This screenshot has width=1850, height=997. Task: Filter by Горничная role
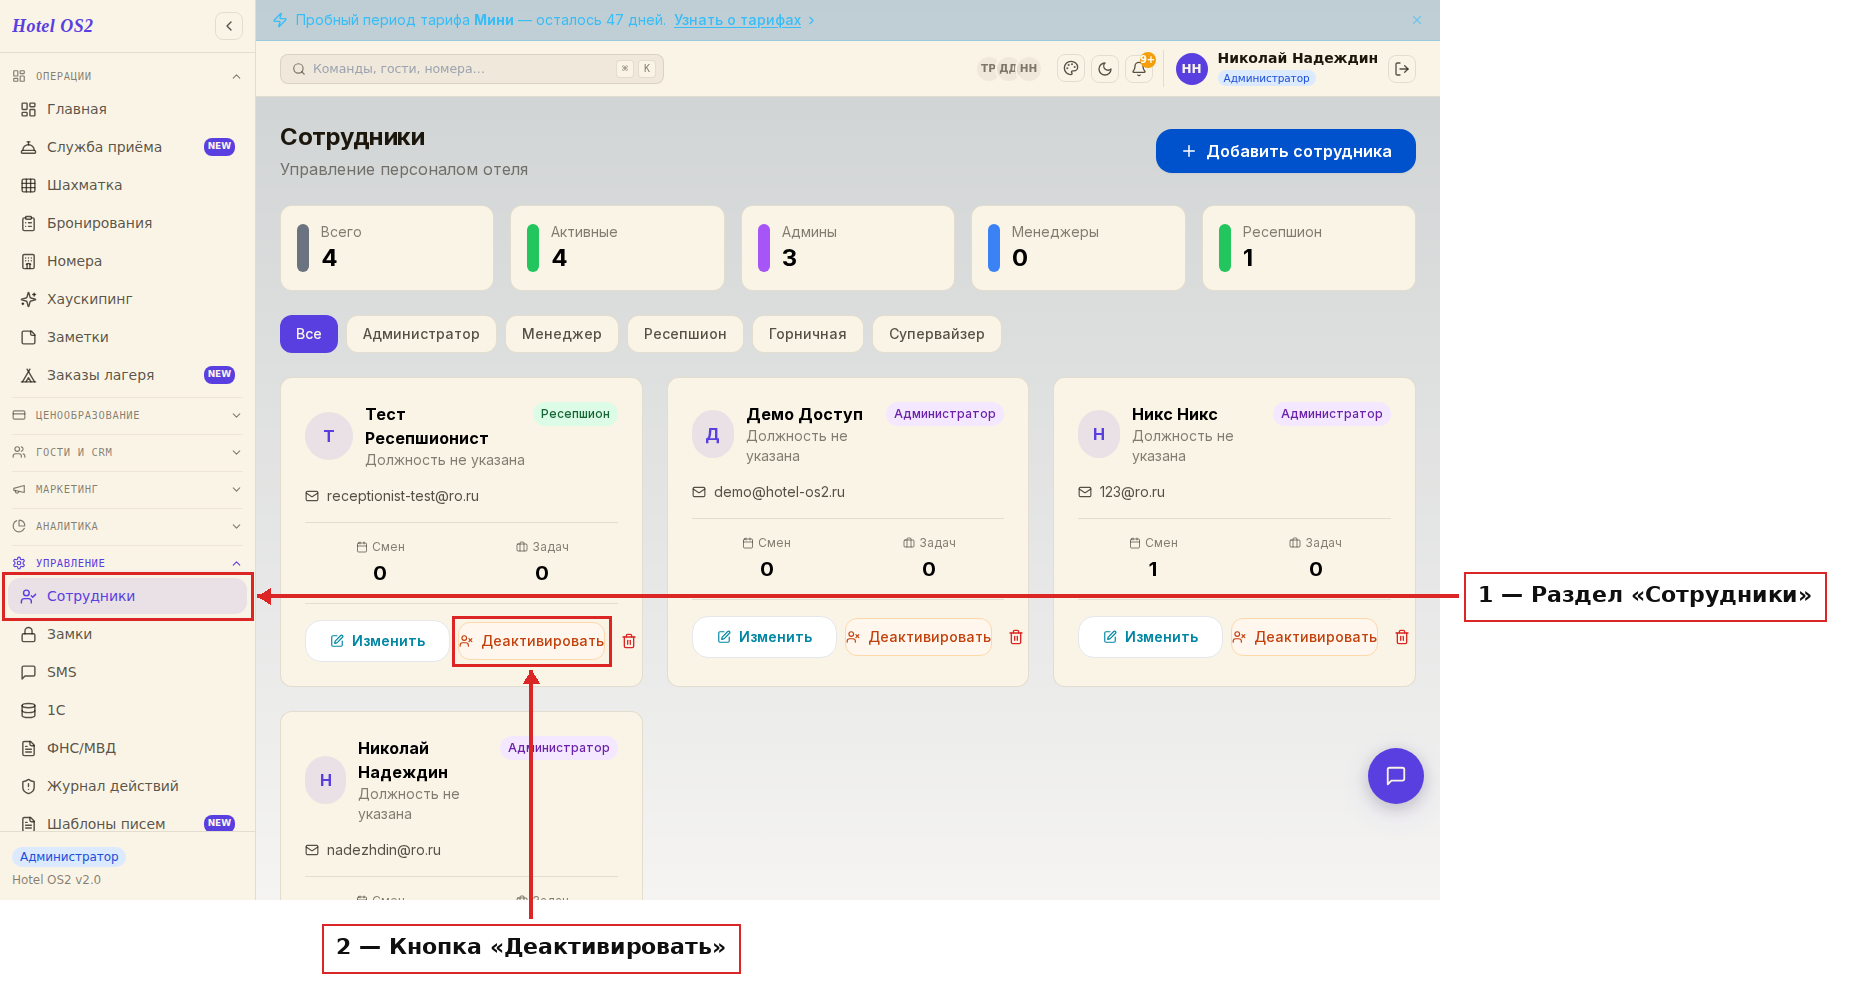(808, 334)
